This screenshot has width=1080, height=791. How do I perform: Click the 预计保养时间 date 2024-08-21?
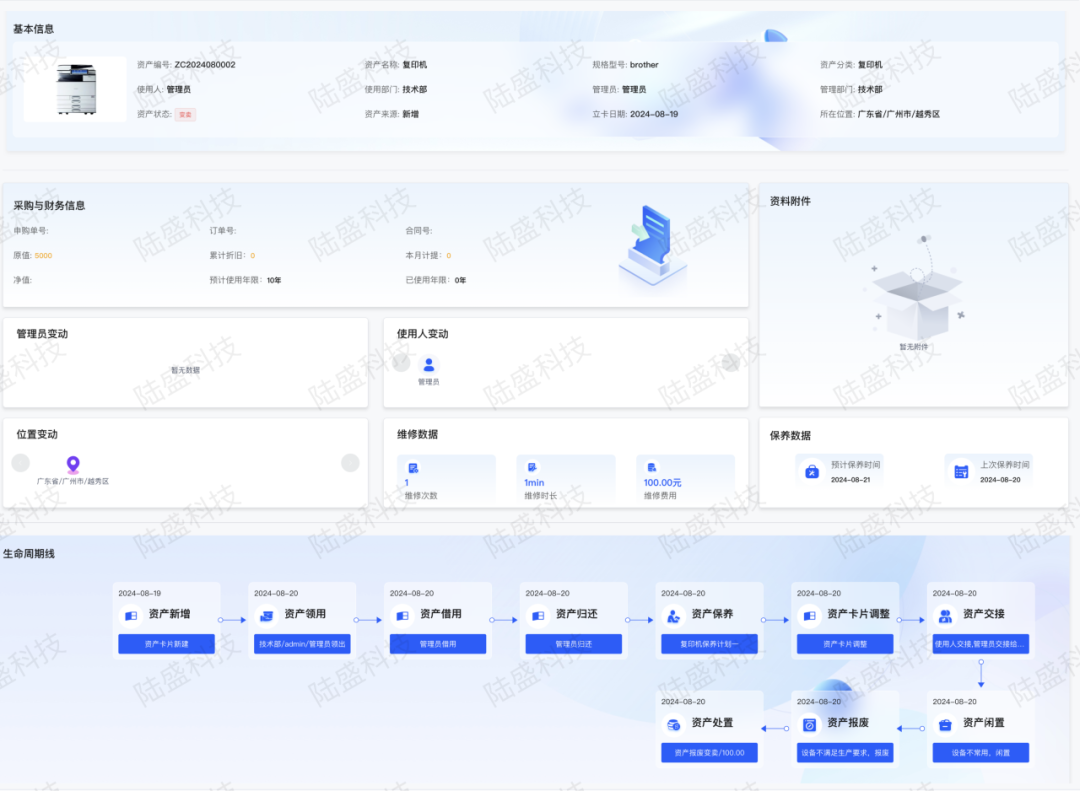coord(850,480)
